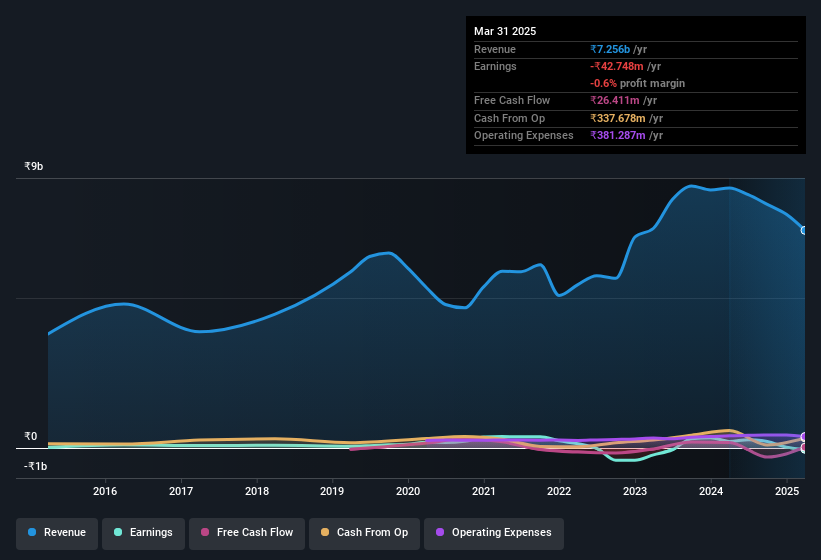This screenshot has width=821, height=560.
Task: Click the 2018 x-axis label
Action: point(257,491)
